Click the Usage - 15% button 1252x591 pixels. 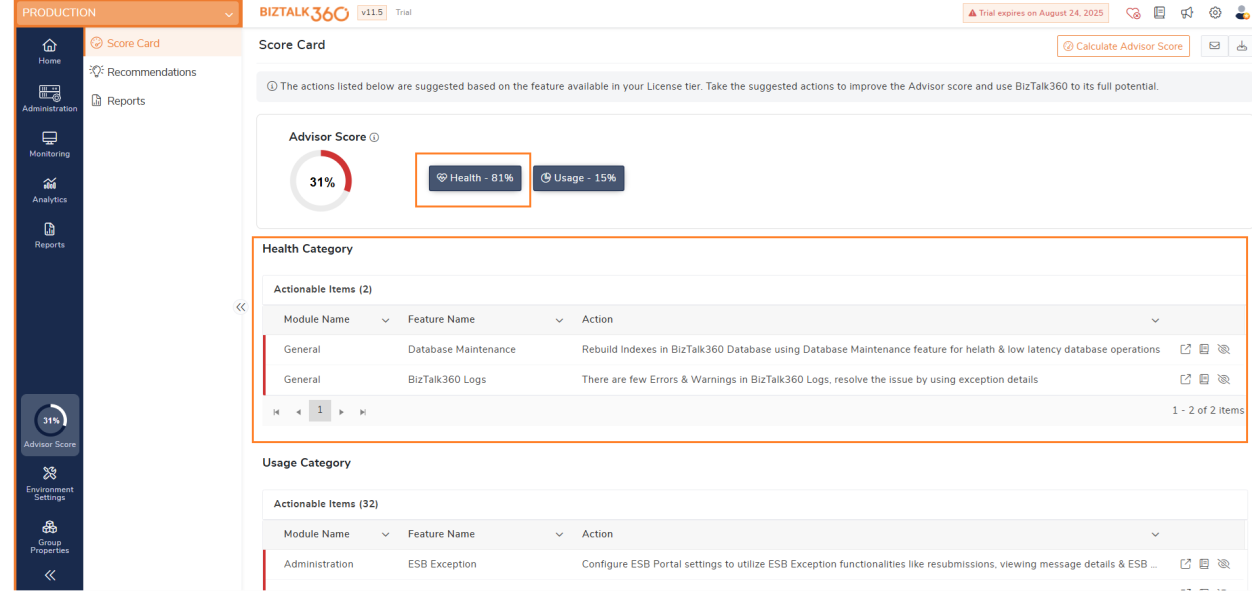click(x=578, y=178)
